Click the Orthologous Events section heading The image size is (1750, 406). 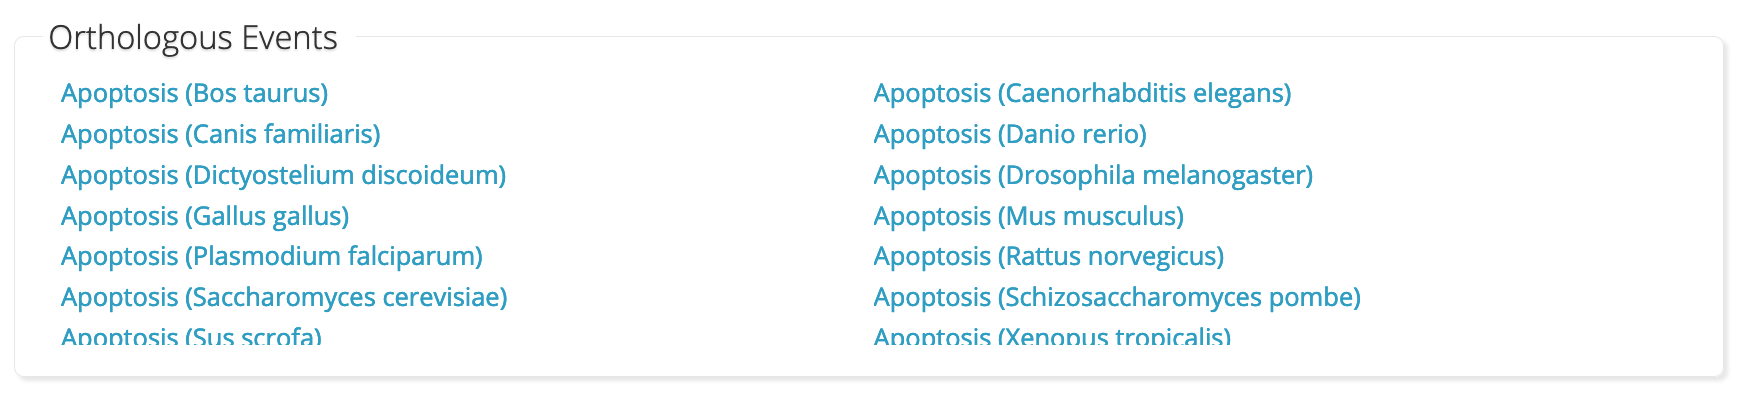[x=193, y=38]
